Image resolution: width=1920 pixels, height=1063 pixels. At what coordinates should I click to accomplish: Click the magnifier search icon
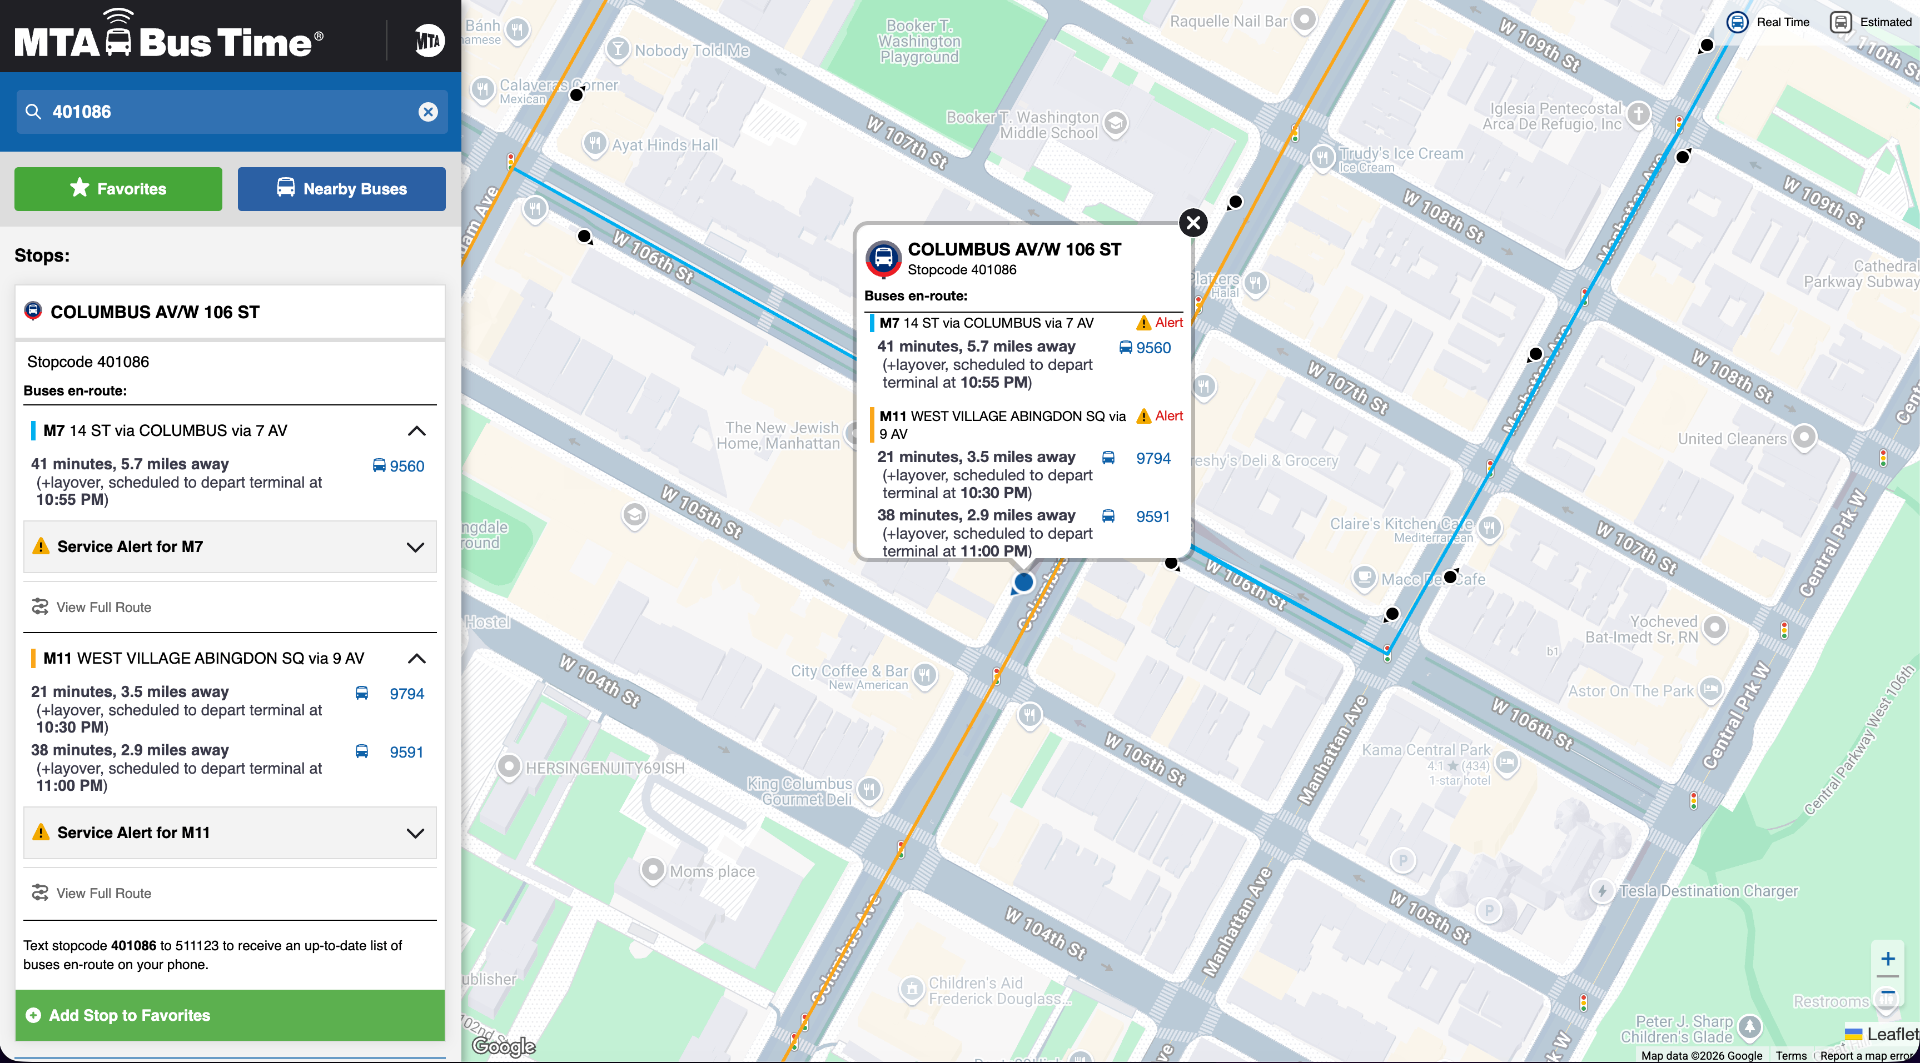pos(33,112)
